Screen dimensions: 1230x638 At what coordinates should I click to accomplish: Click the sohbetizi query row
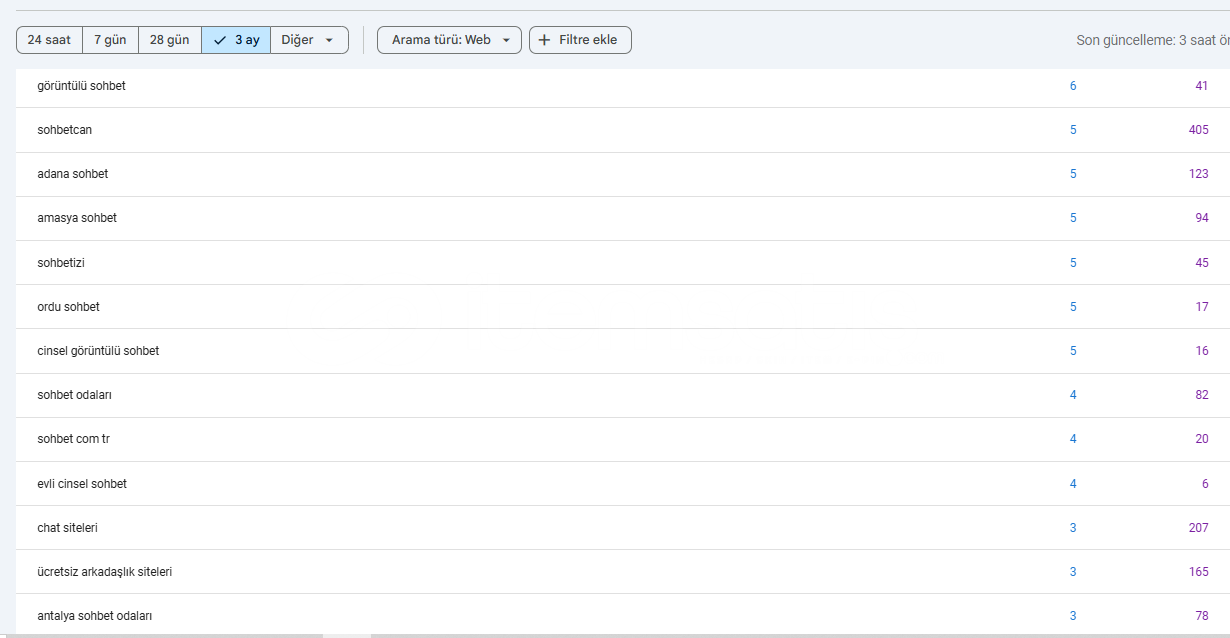pyautogui.click(x=623, y=263)
